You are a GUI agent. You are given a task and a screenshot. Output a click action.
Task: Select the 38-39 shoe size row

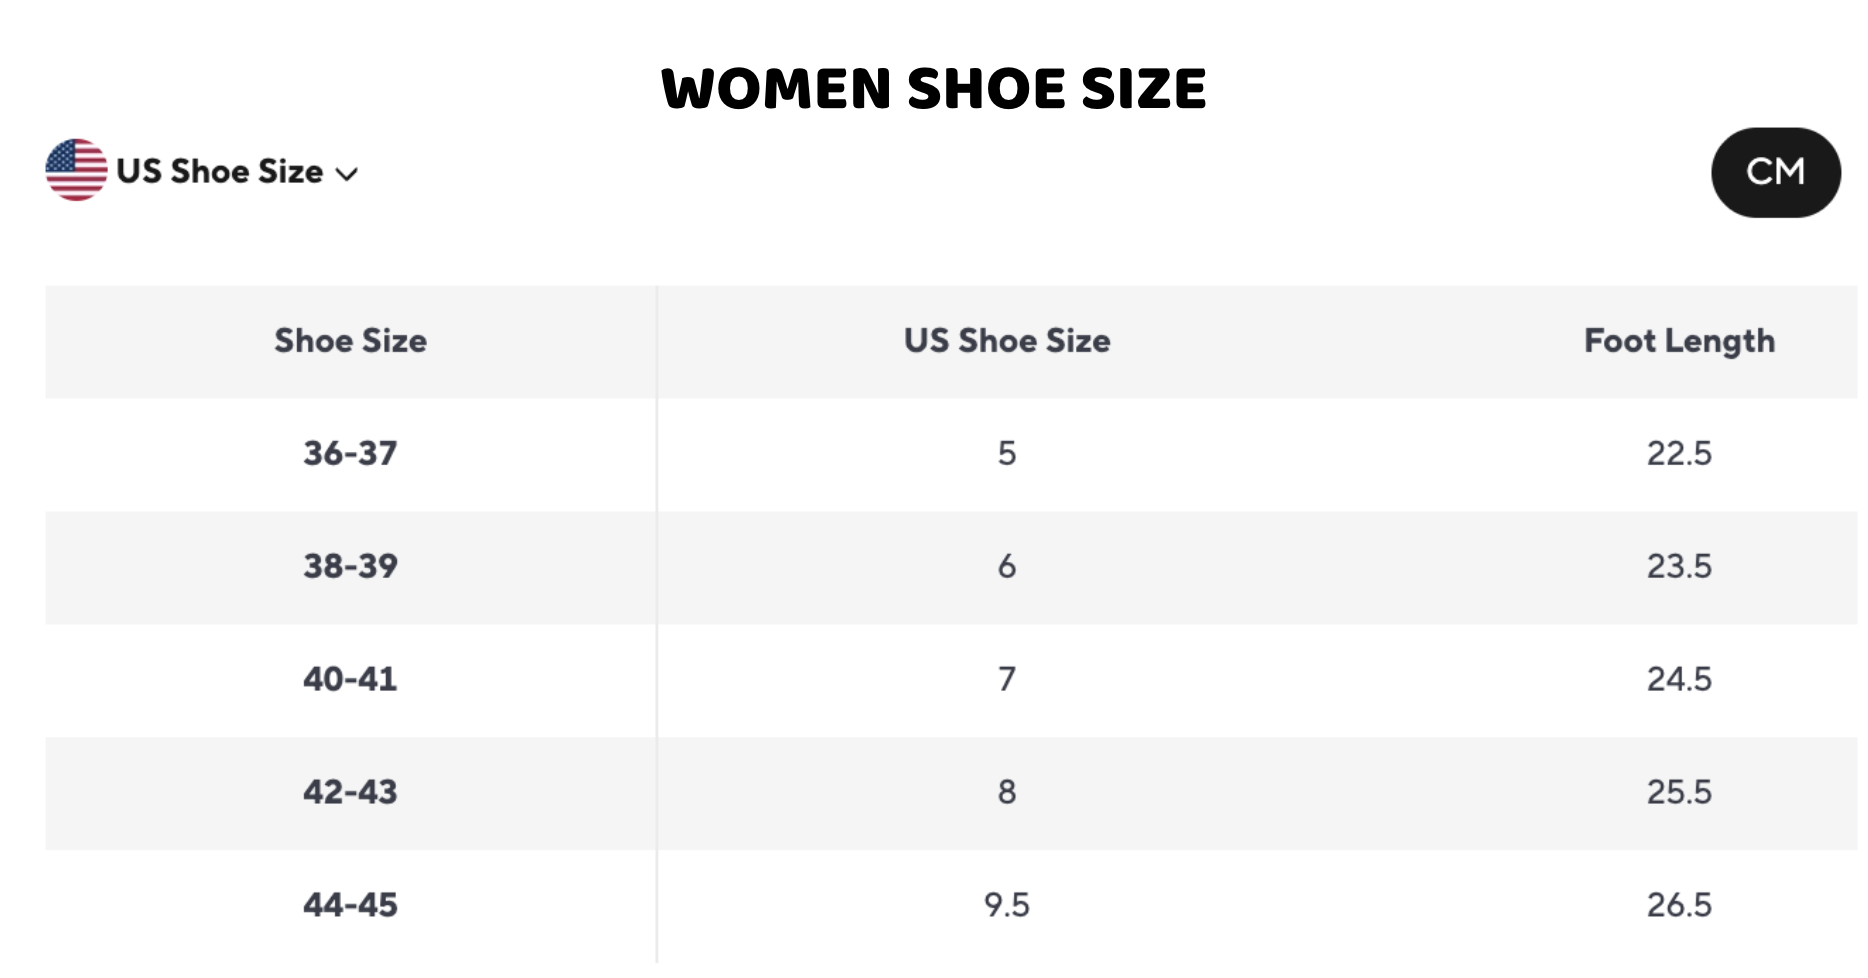point(350,567)
